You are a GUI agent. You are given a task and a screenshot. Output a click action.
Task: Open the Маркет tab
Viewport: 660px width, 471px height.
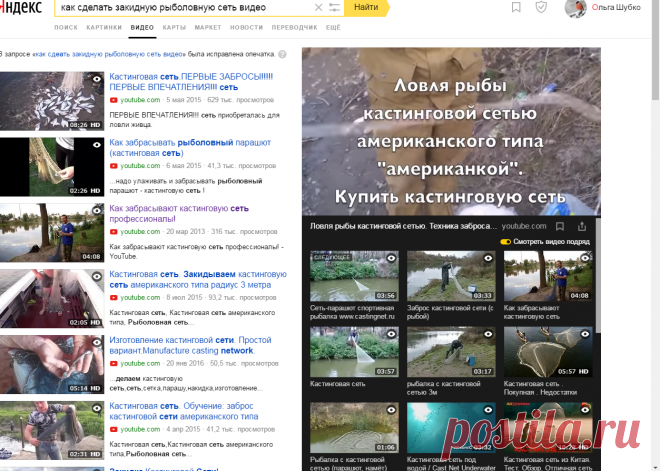[208, 27]
